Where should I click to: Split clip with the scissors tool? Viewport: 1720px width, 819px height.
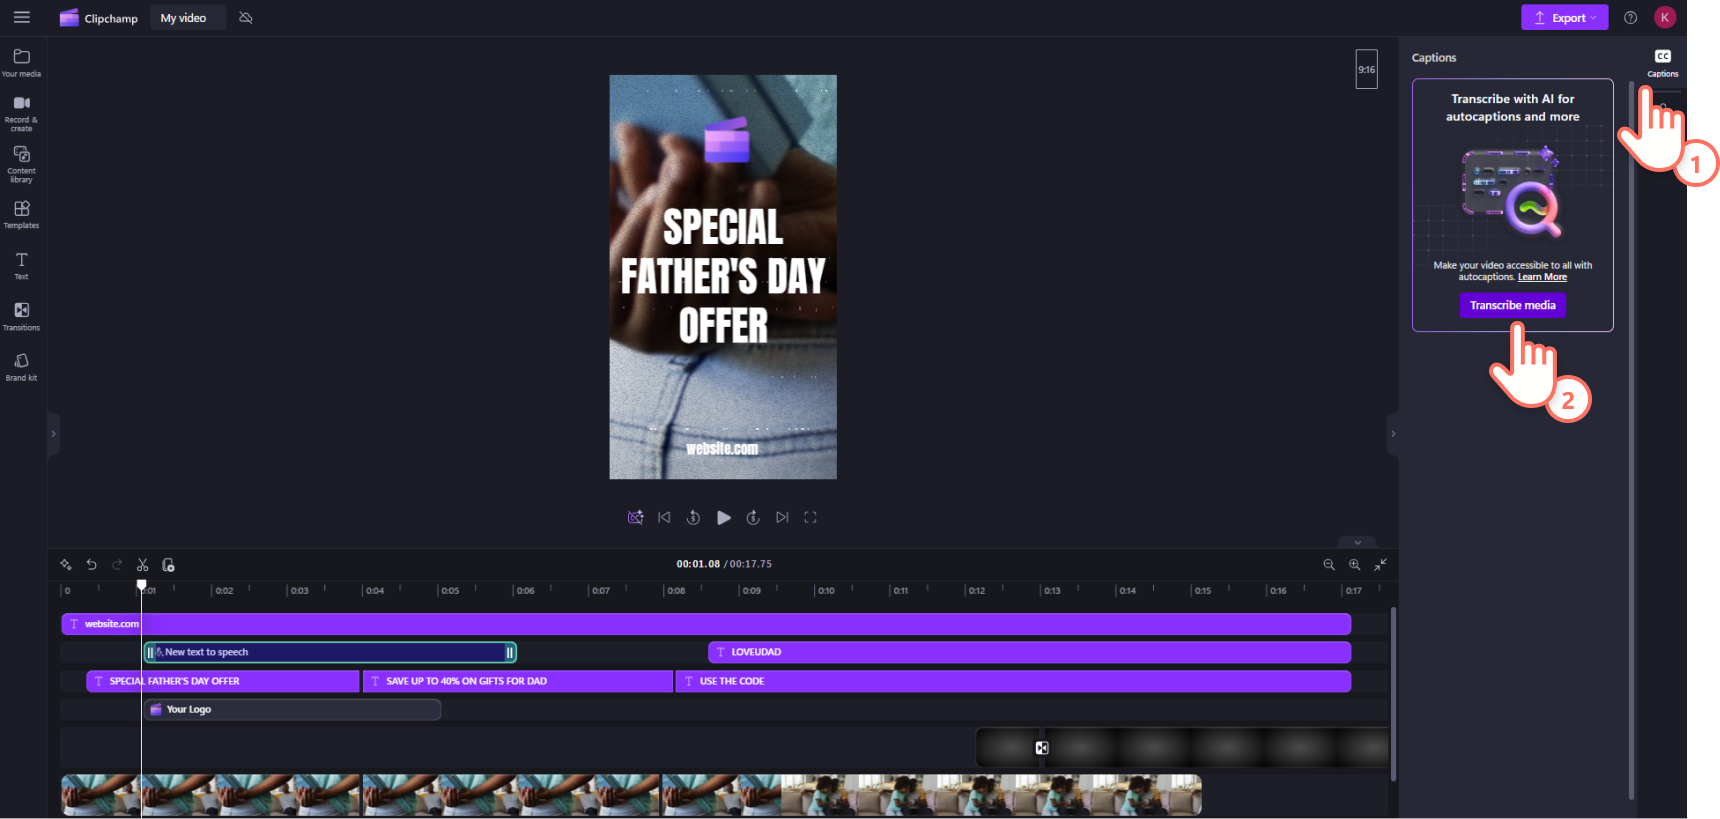[x=143, y=565]
